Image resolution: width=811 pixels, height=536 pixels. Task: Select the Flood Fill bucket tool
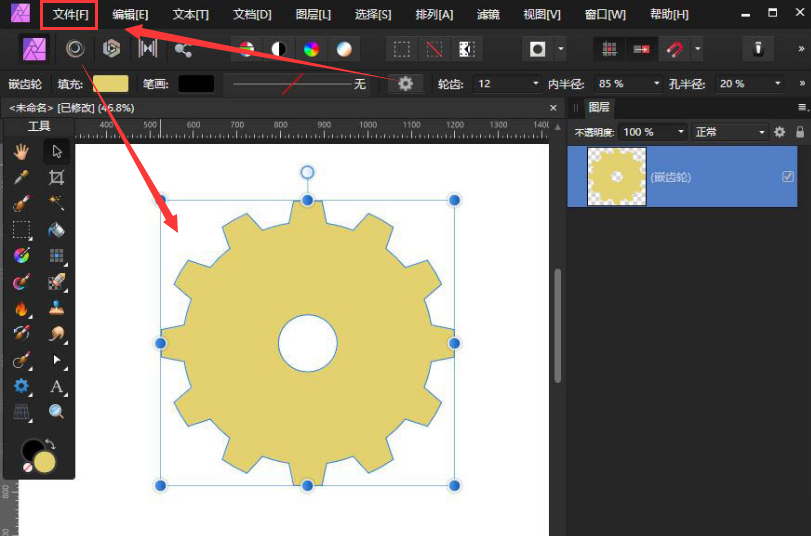pyautogui.click(x=57, y=229)
